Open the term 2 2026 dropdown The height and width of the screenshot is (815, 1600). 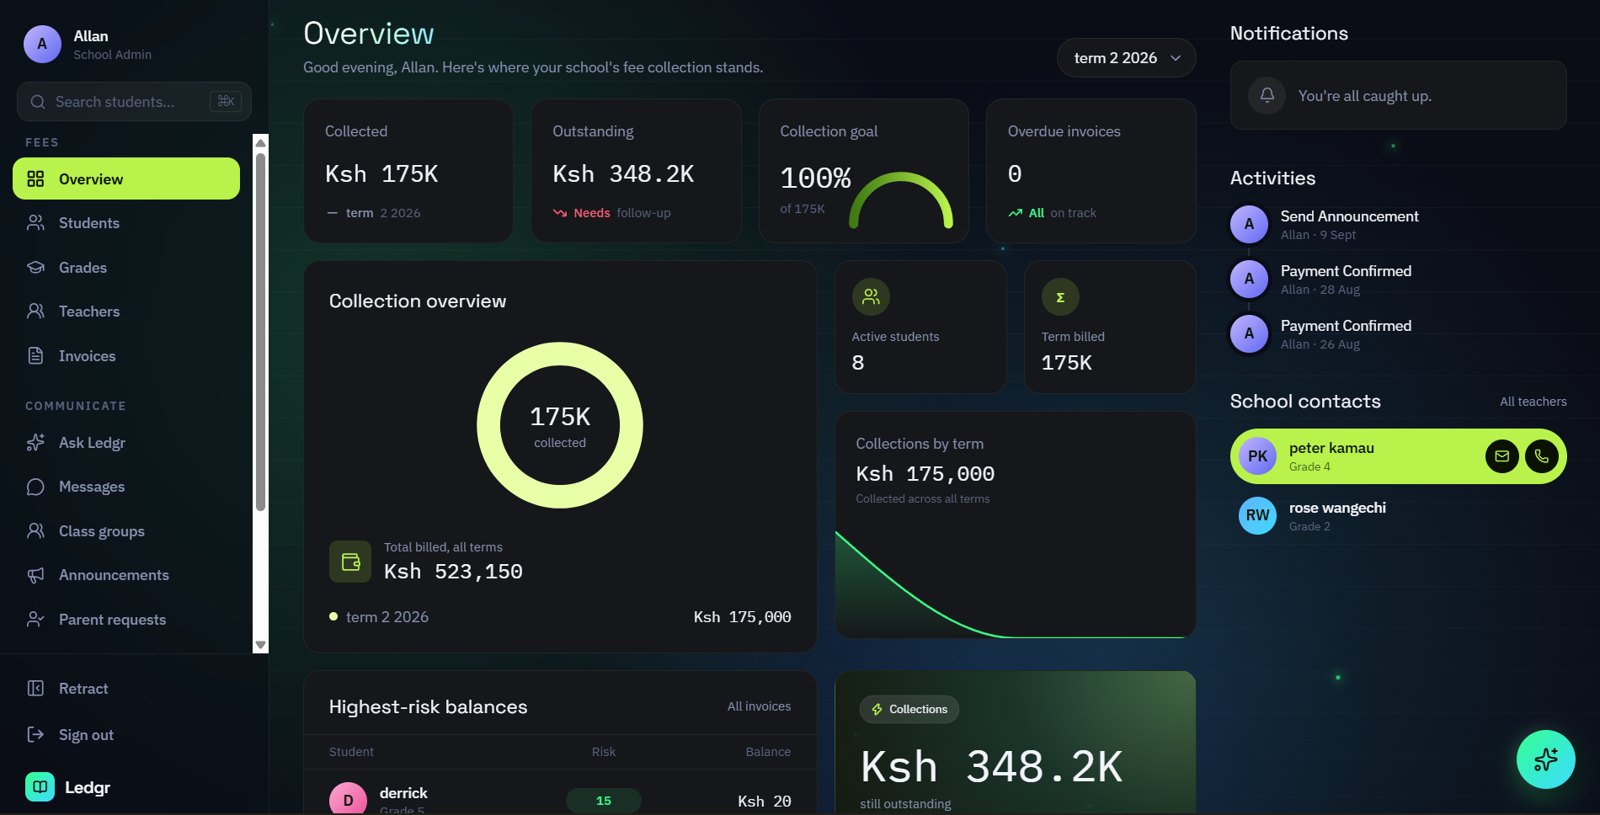coord(1126,58)
